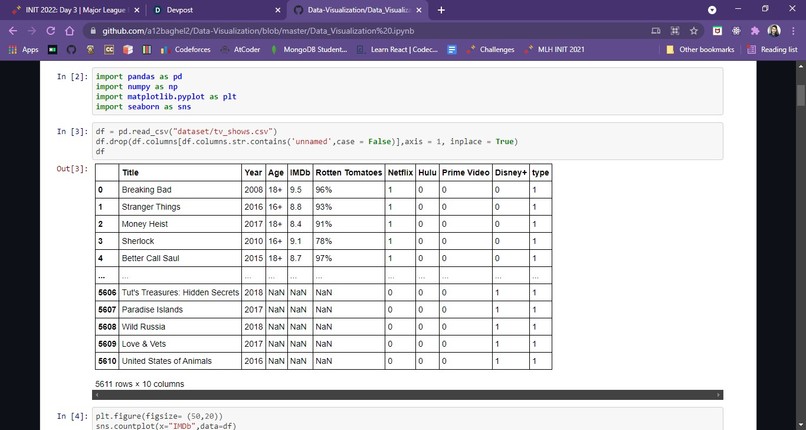Screen dimensions: 806x430
Task: Open the Apps bookmarks shortcut
Action: coord(24,50)
